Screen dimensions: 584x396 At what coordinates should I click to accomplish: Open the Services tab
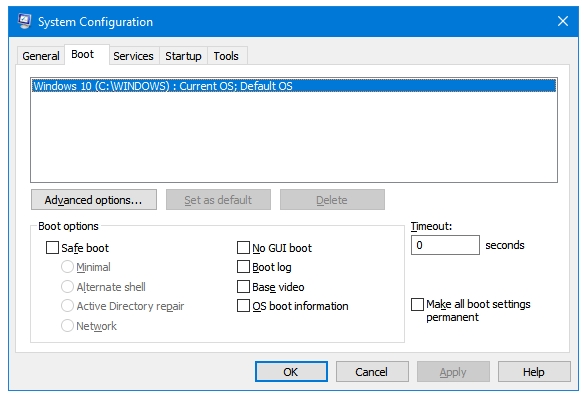point(133,56)
